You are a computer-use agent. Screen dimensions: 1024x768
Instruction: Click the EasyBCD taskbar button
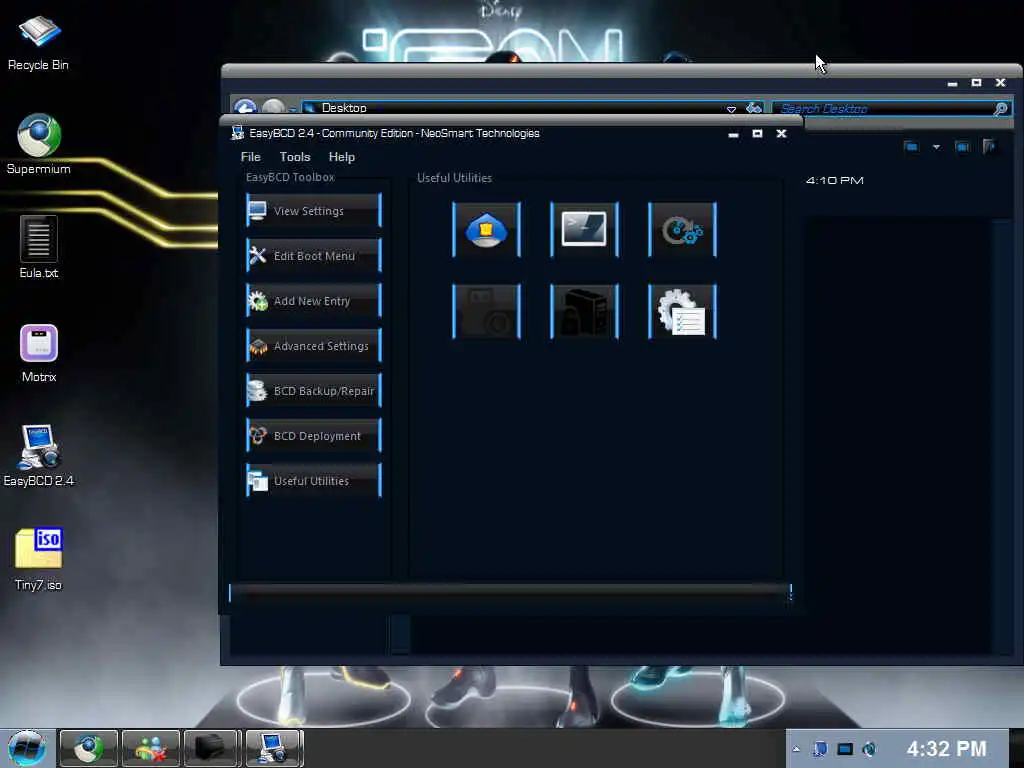click(x=274, y=748)
